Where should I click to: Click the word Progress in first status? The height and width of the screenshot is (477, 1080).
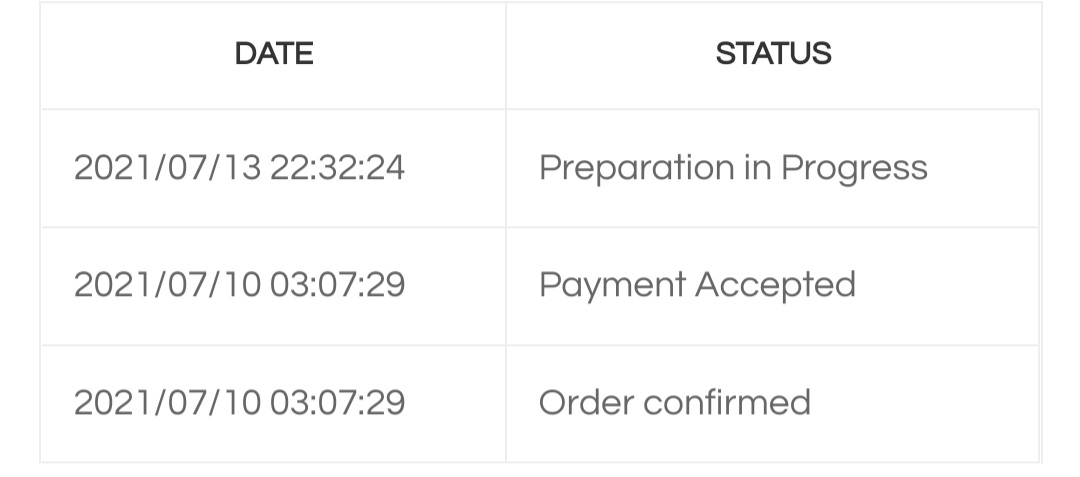tap(854, 168)
